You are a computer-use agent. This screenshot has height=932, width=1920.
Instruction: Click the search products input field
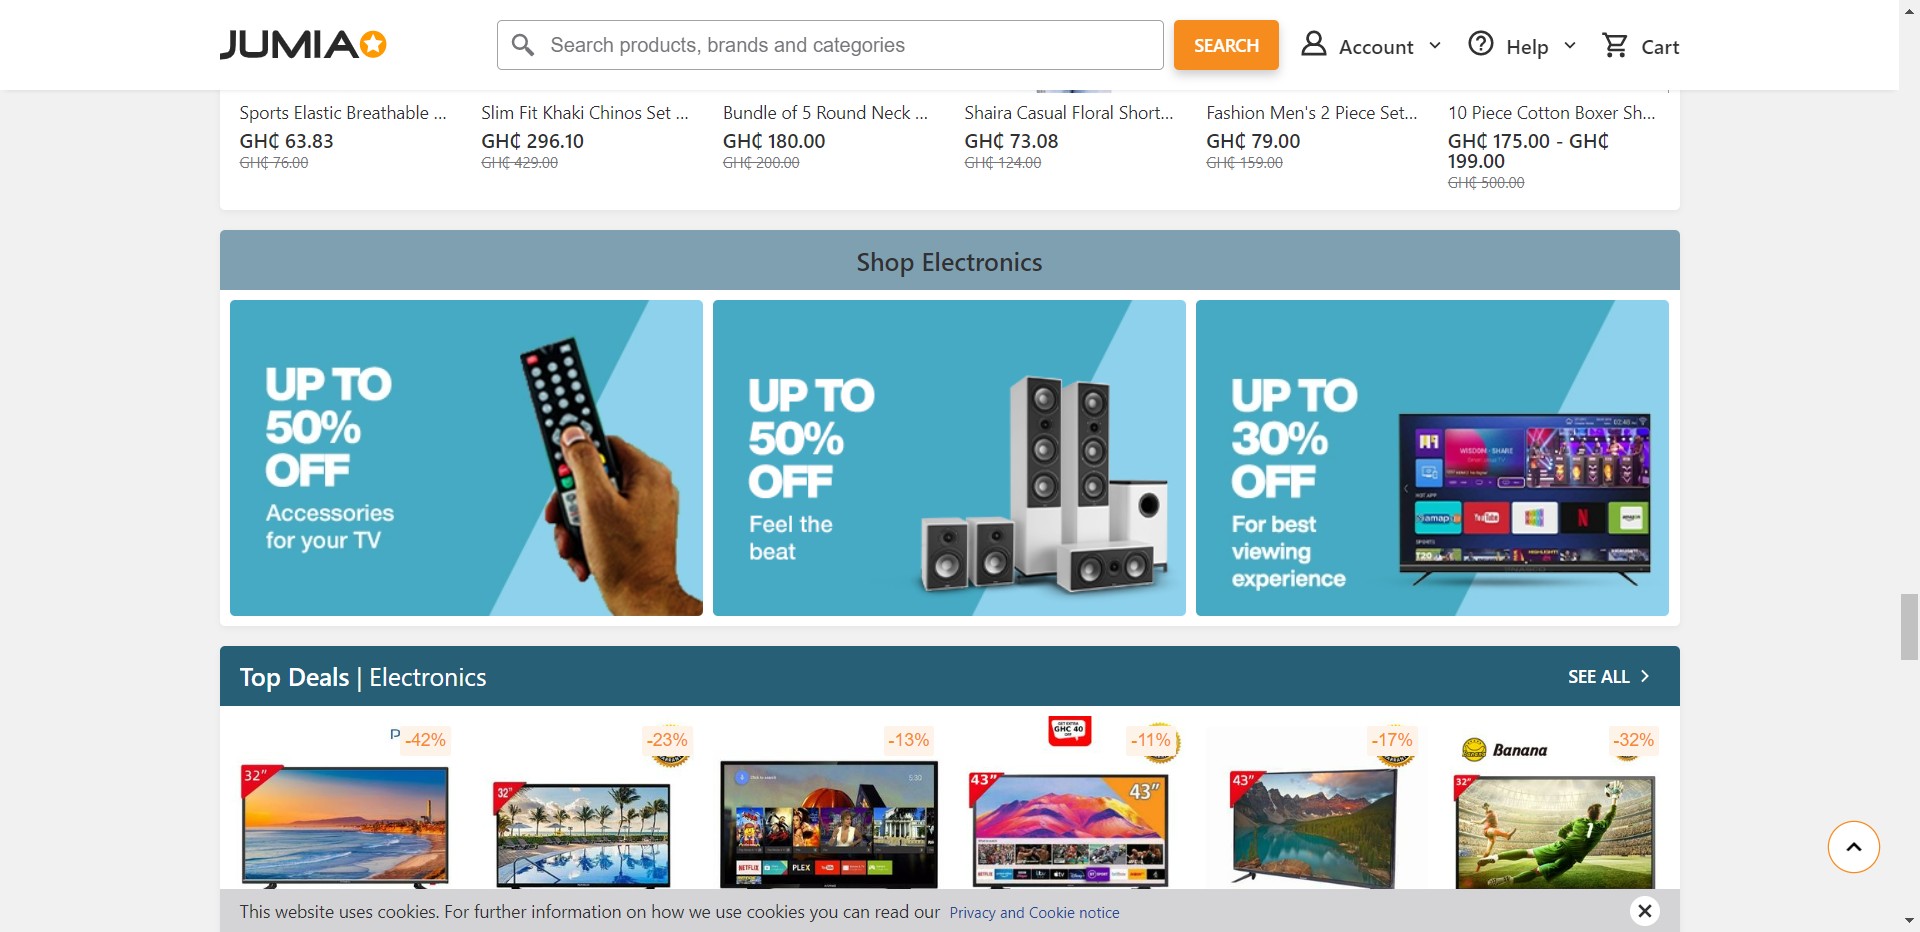[x=830, y=45]
